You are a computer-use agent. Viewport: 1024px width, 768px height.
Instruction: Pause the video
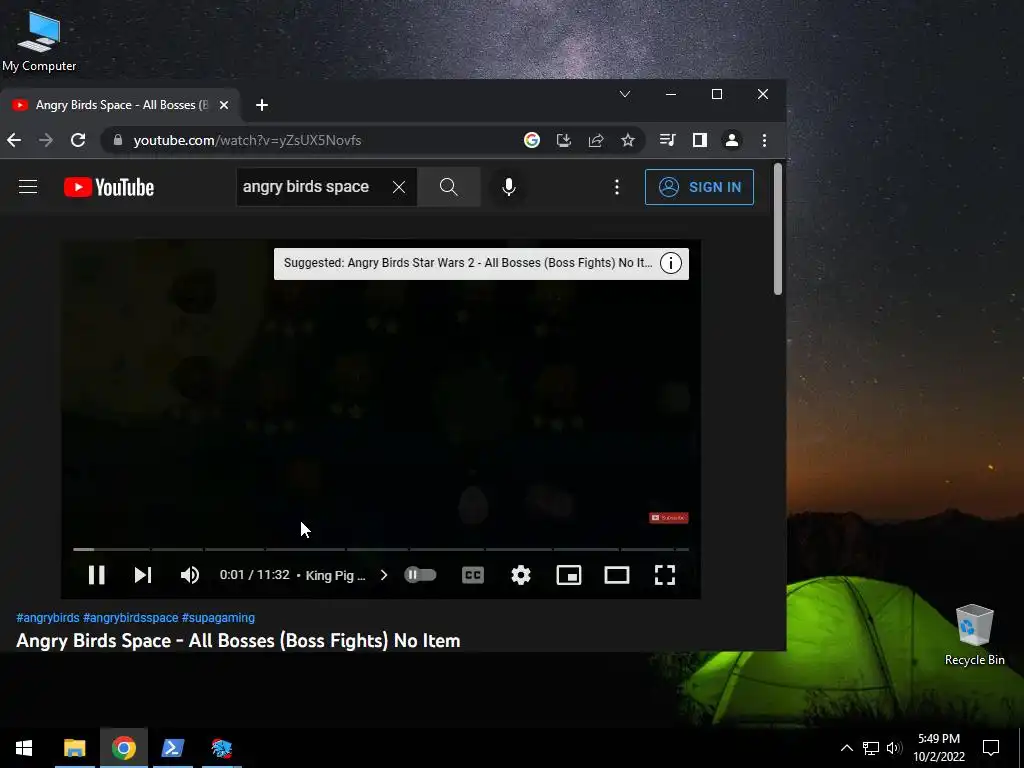[97, 575]
